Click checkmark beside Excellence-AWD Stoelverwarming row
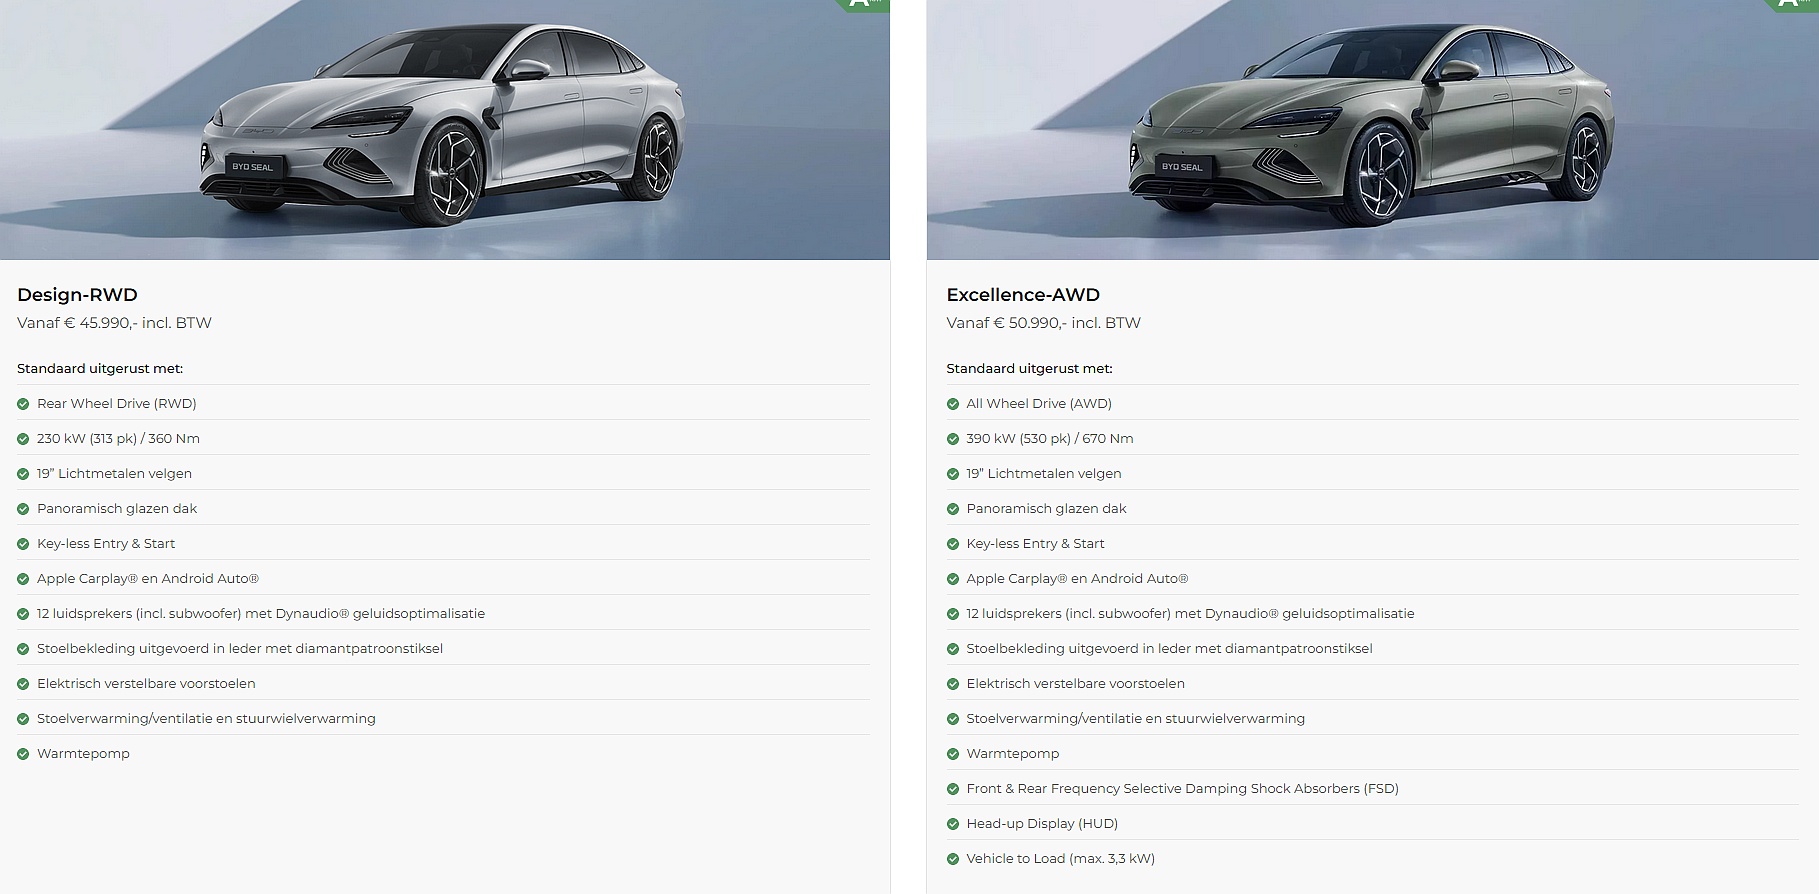The height and width of the screenshot is (894, 1819). [x=953, y=719]
